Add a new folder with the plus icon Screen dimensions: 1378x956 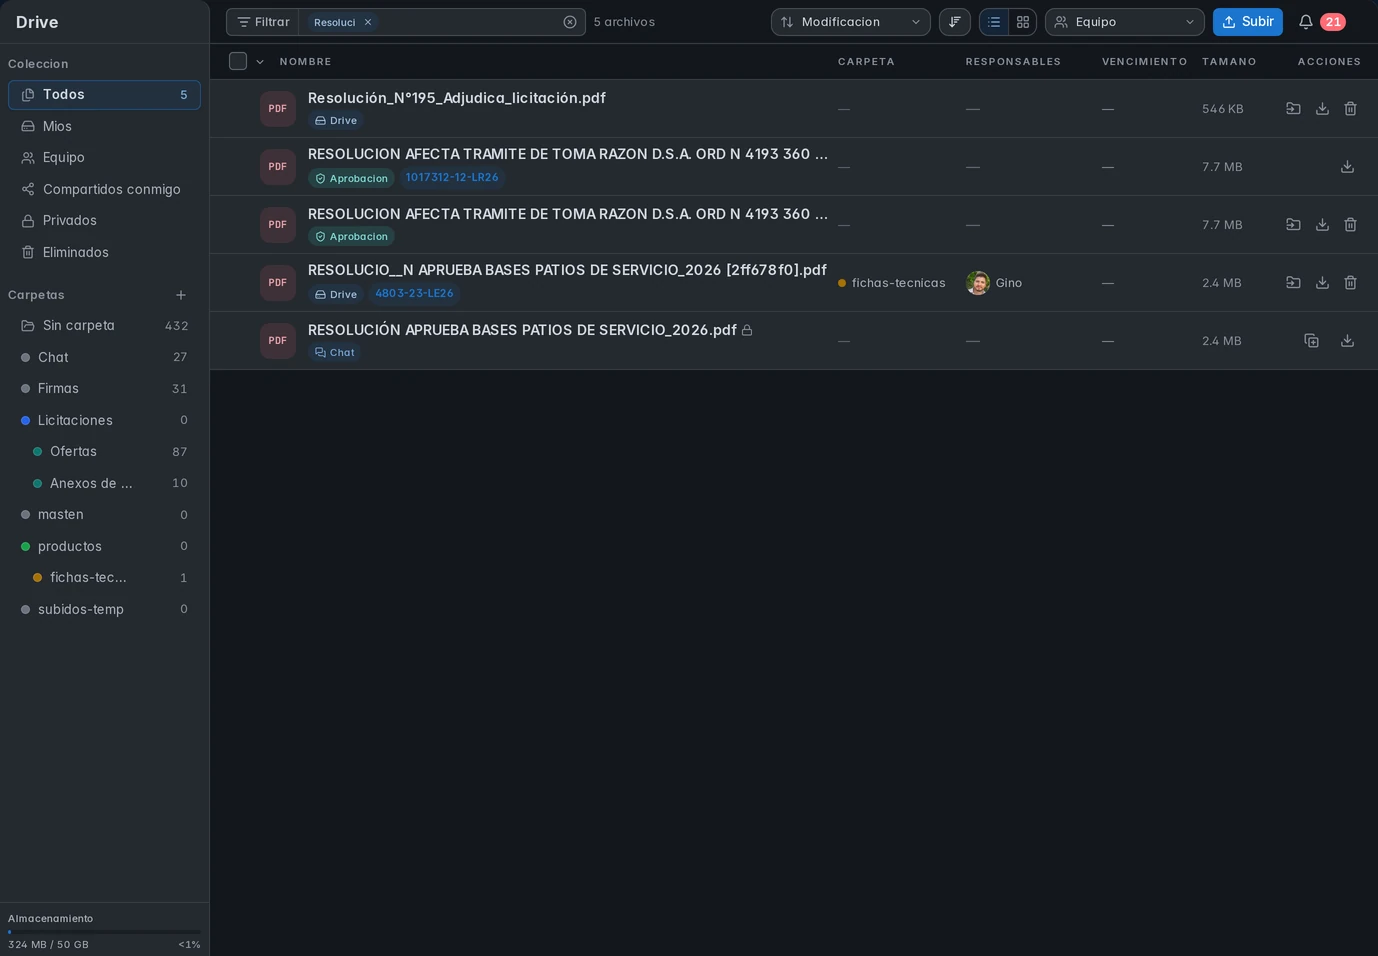[x=181, y=295]
